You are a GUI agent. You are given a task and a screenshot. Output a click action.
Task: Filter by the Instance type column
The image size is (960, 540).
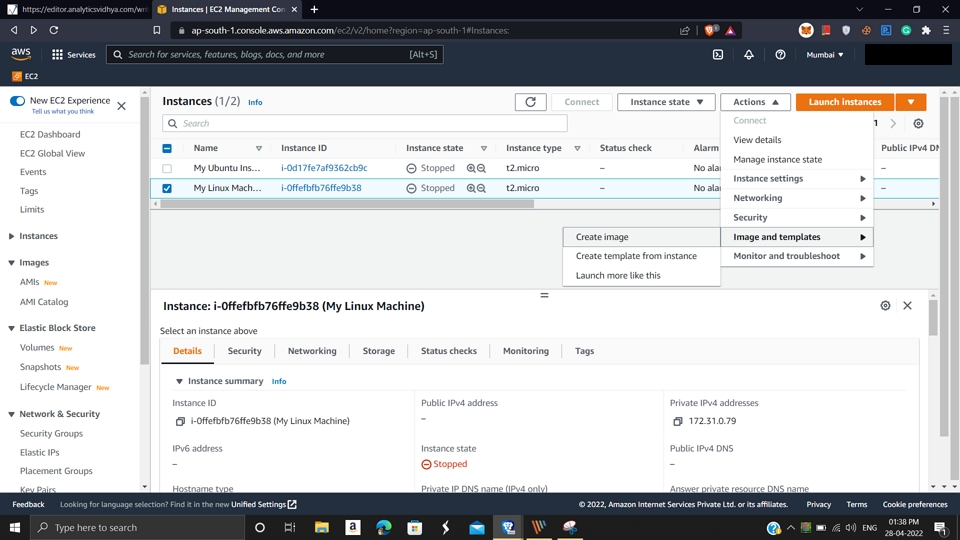click(577, 148)
